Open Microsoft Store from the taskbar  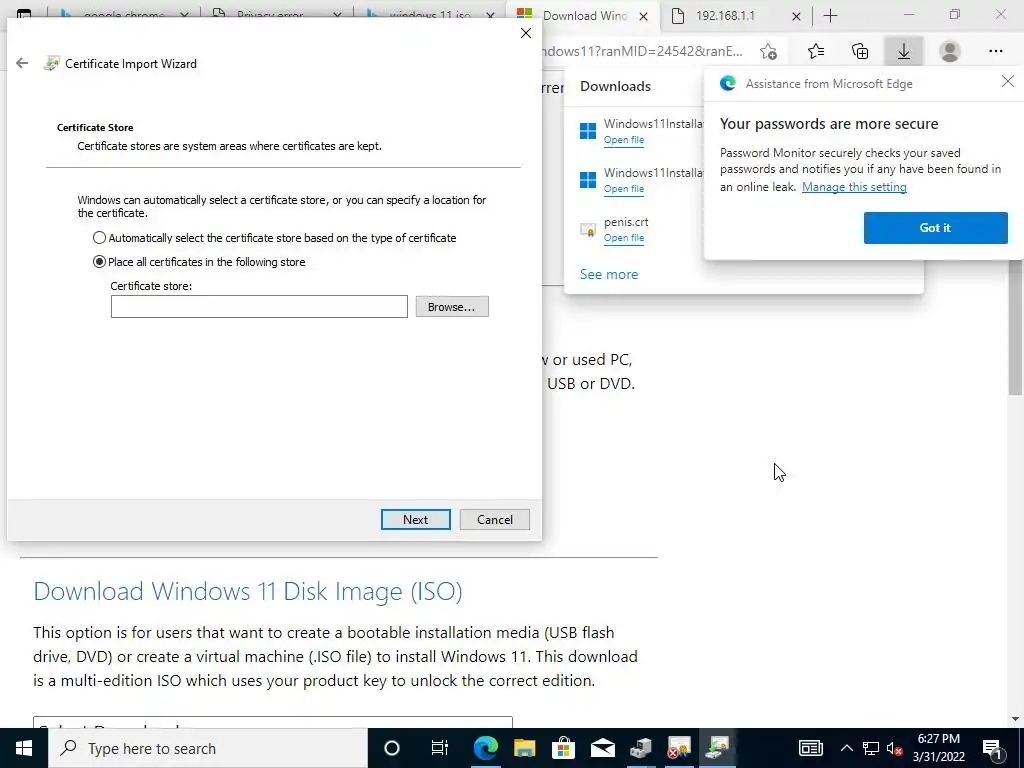pos(563,748)
